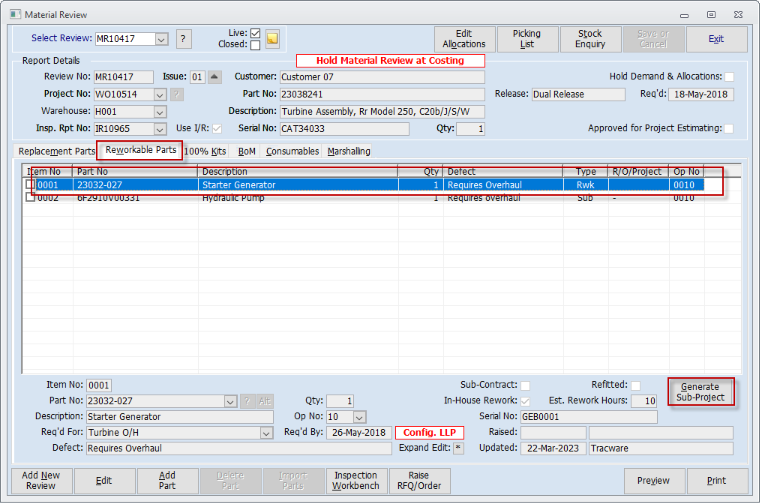Click the question mark beside bottom Part No field

(247, 401)
